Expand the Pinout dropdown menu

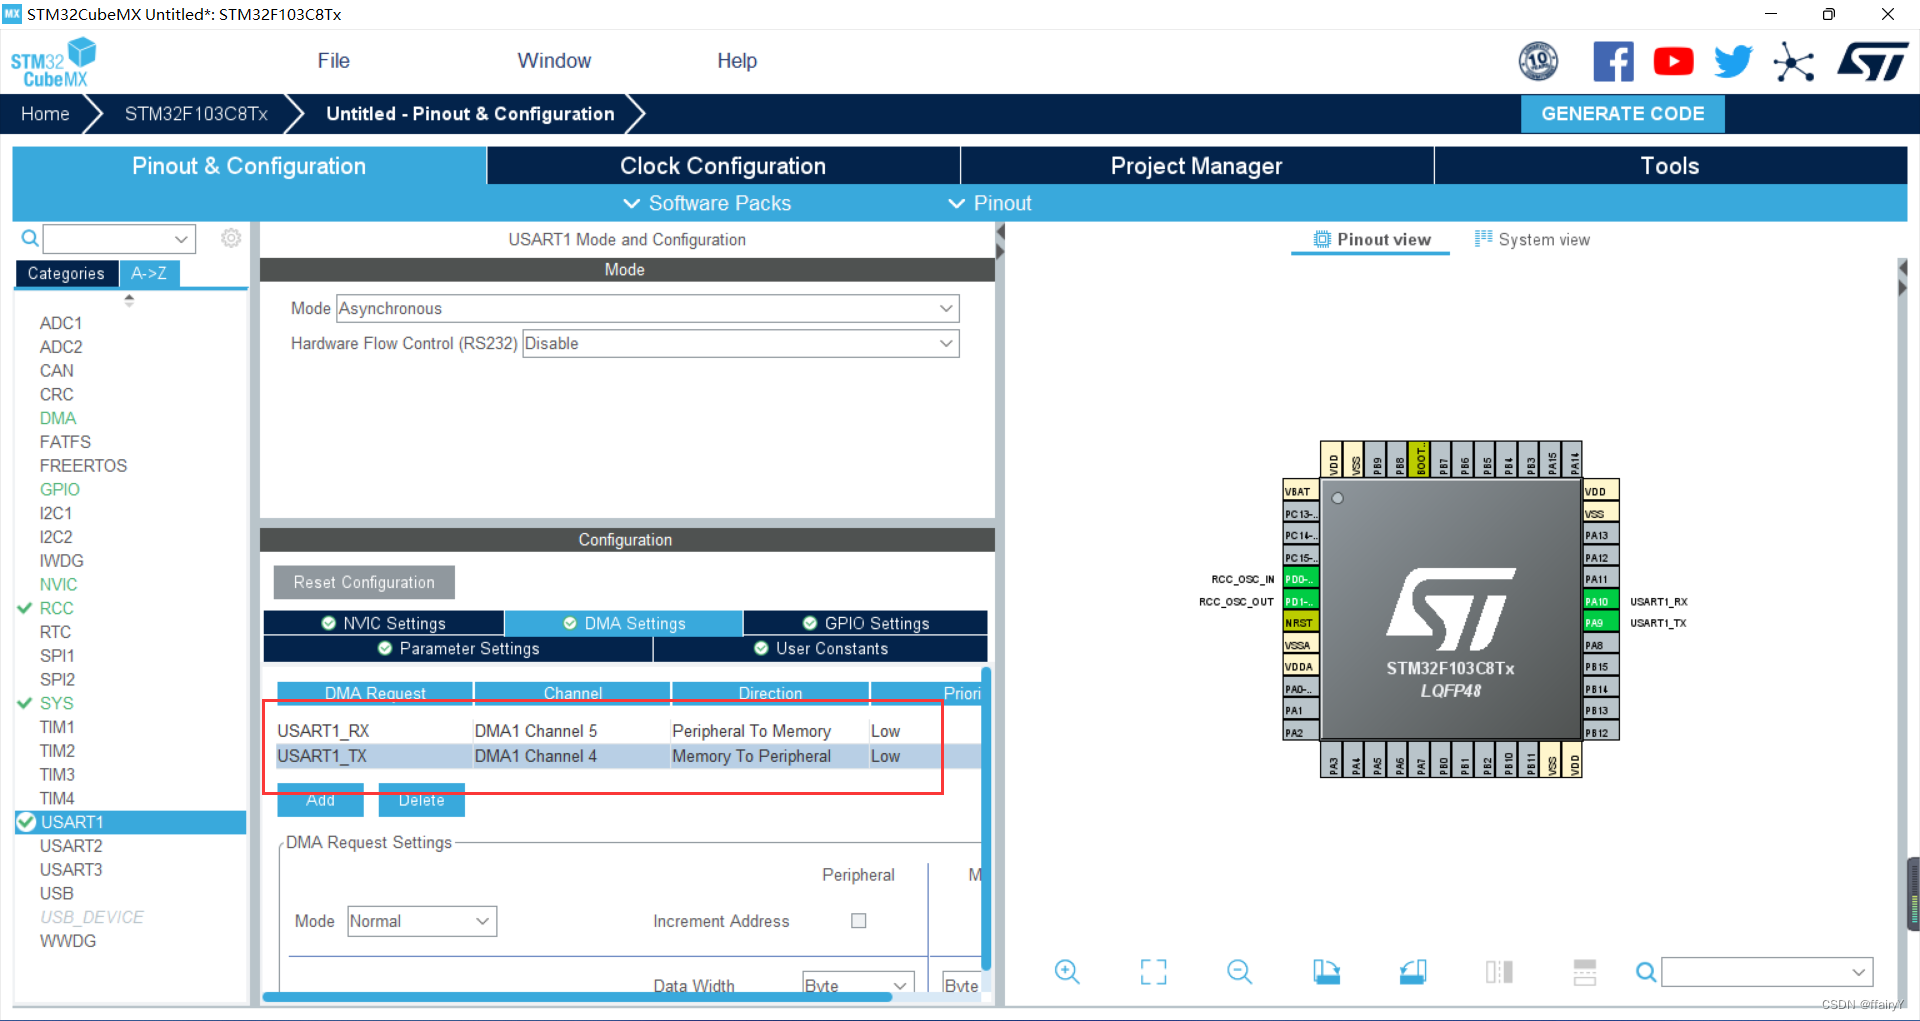[x=989, y=203]
